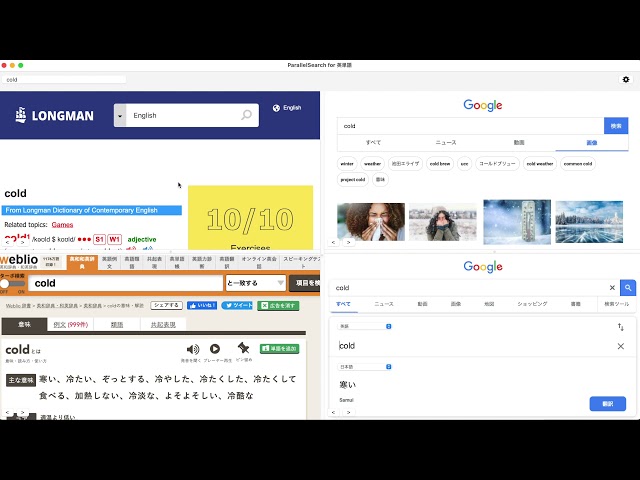Click the Twitter ツイート button on Weblio
640x480 pixels.
point(237,305)
